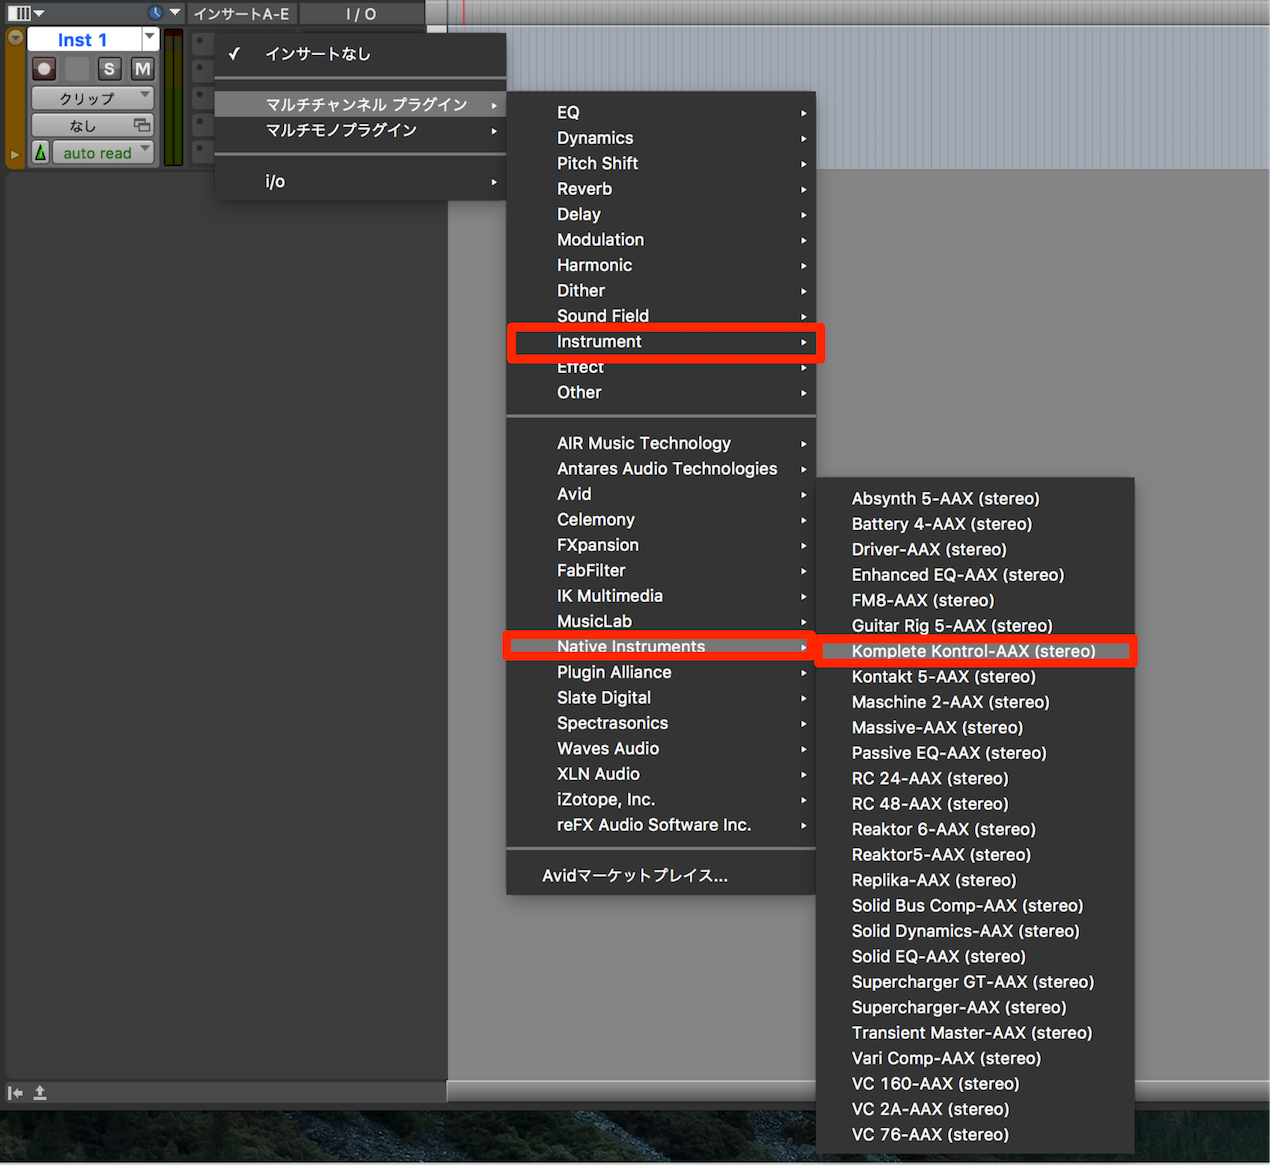The height and width of the screenshot is (1165, 1270).
Task: Mute the Inst 1 track
Action: [x=143, y=69]
